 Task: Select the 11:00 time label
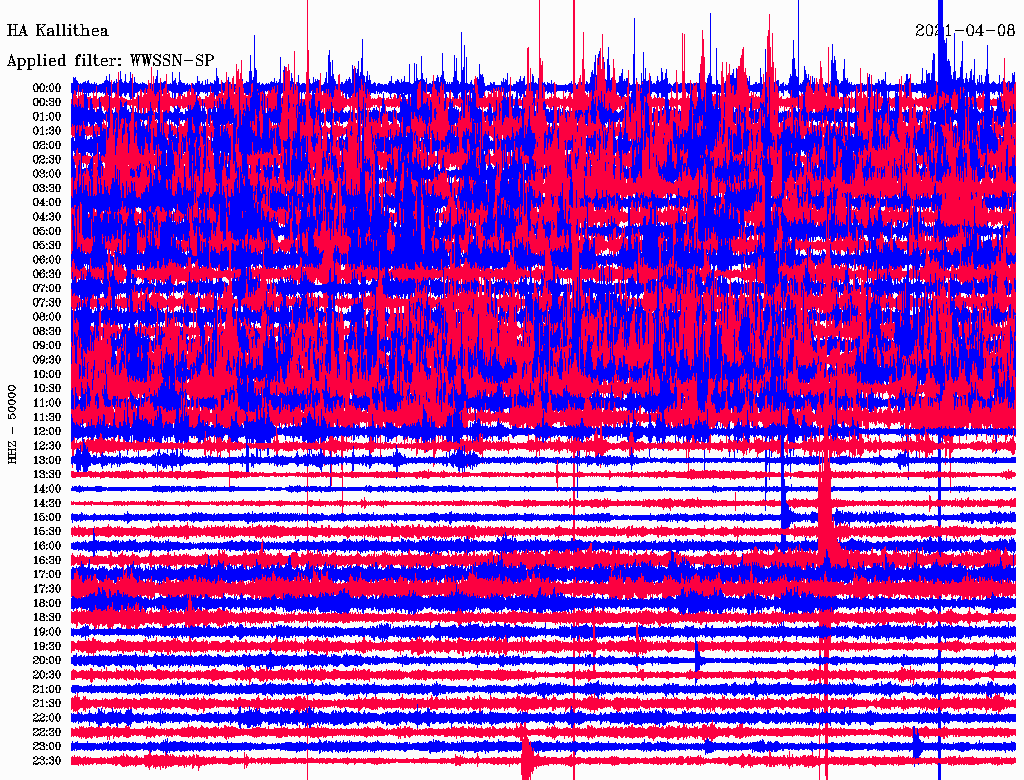pos(47,403)
